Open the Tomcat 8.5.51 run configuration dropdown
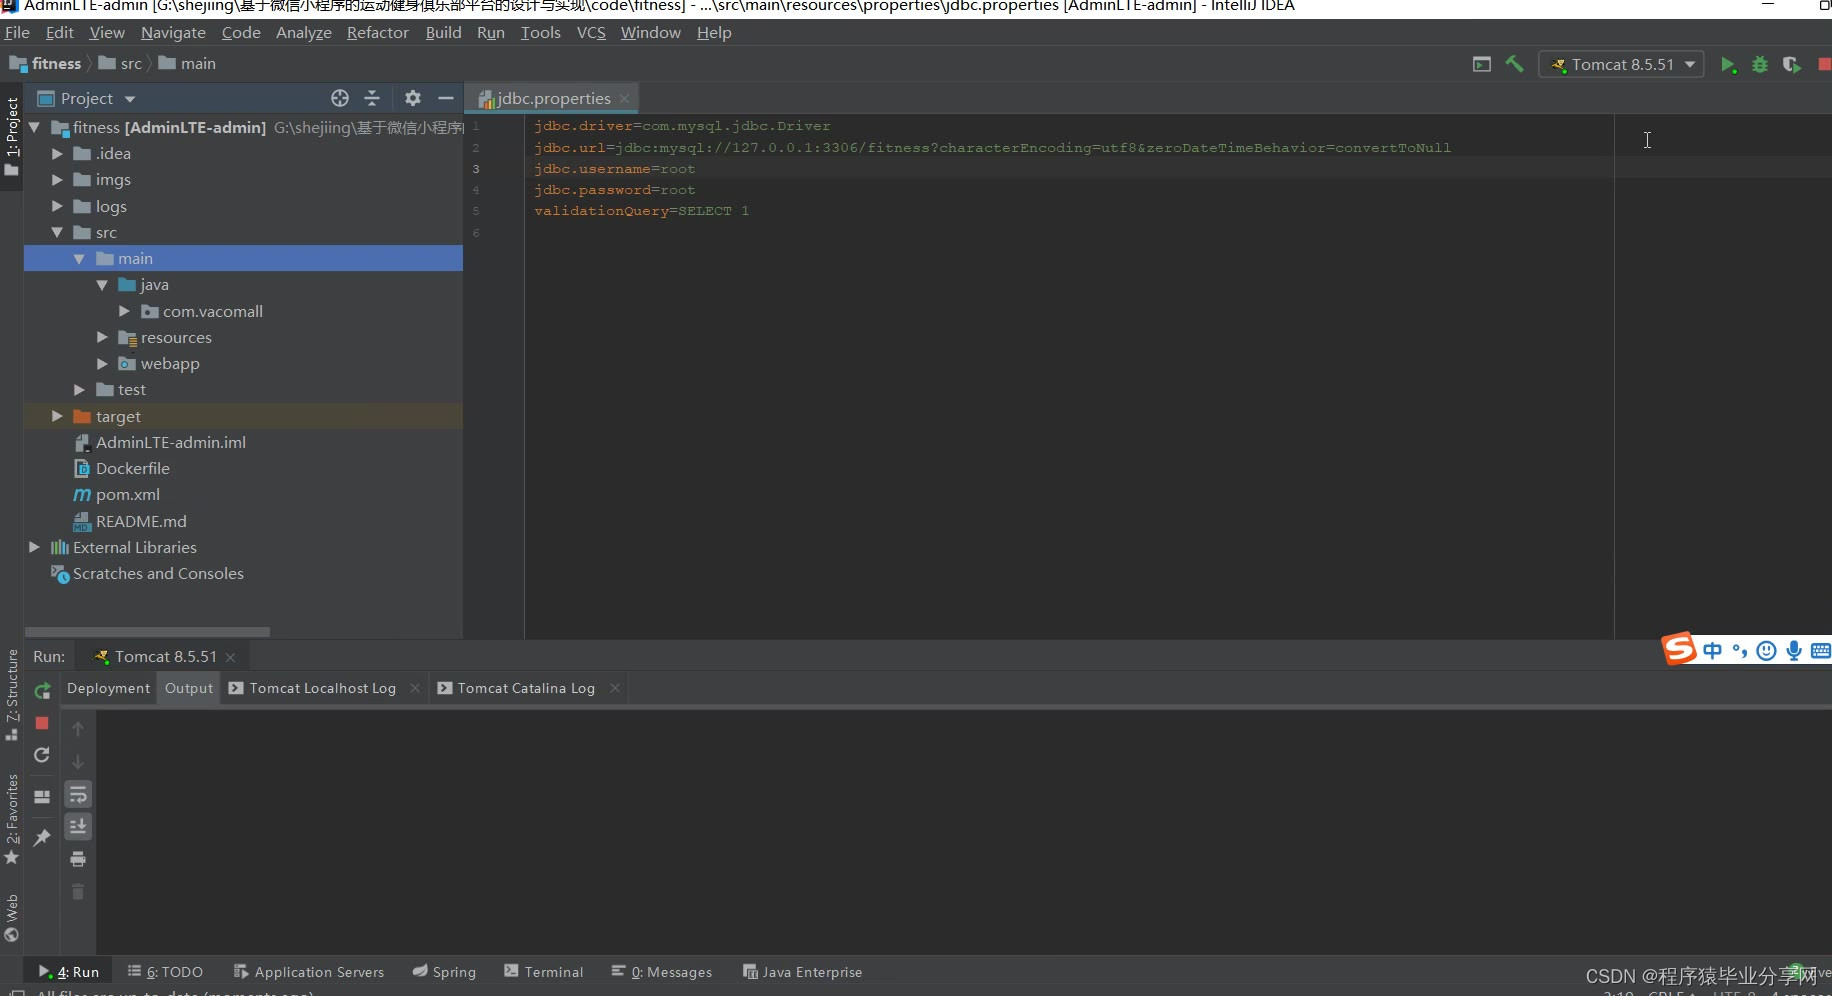Image resolution: width=1832 pixels, height=996 pixels. (x=1621, y=65)
